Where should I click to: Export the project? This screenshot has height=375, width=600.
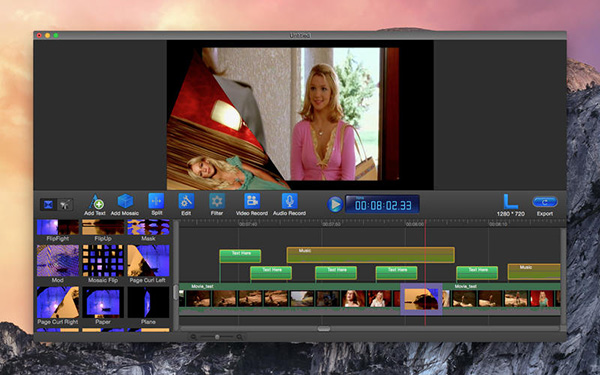point(545,202)
